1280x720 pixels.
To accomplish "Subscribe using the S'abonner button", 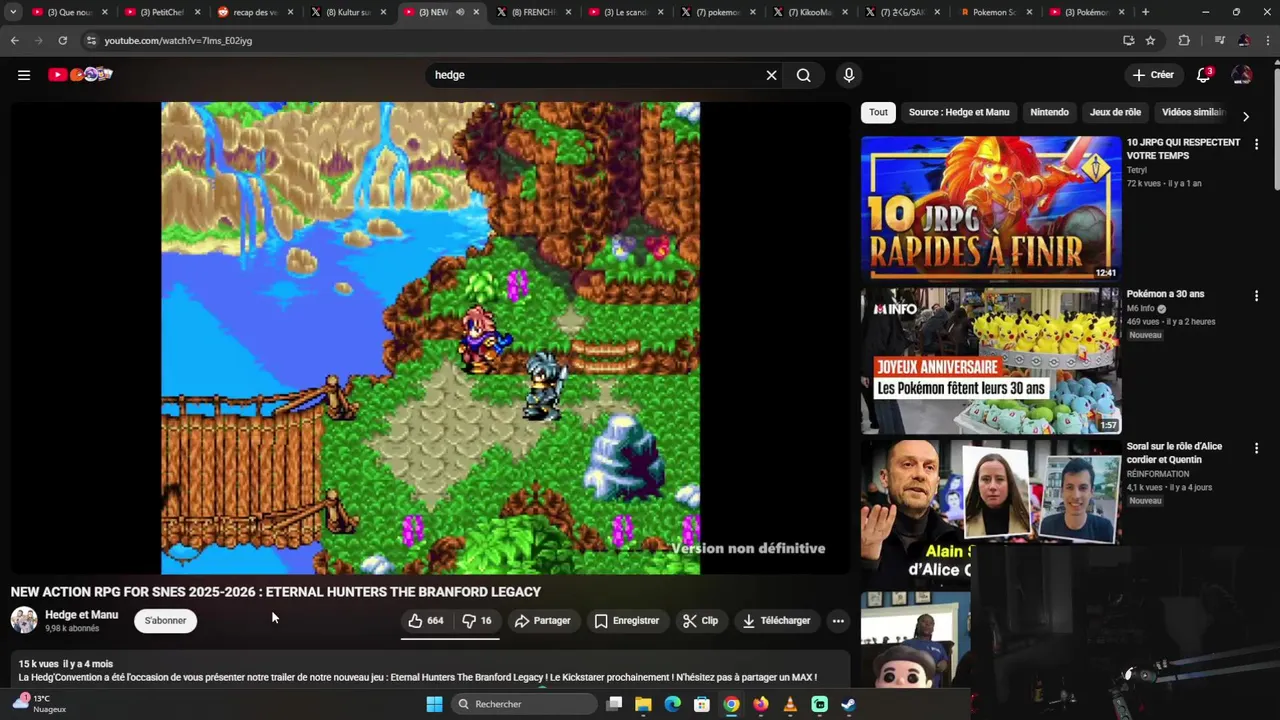I will click(165, 621).
